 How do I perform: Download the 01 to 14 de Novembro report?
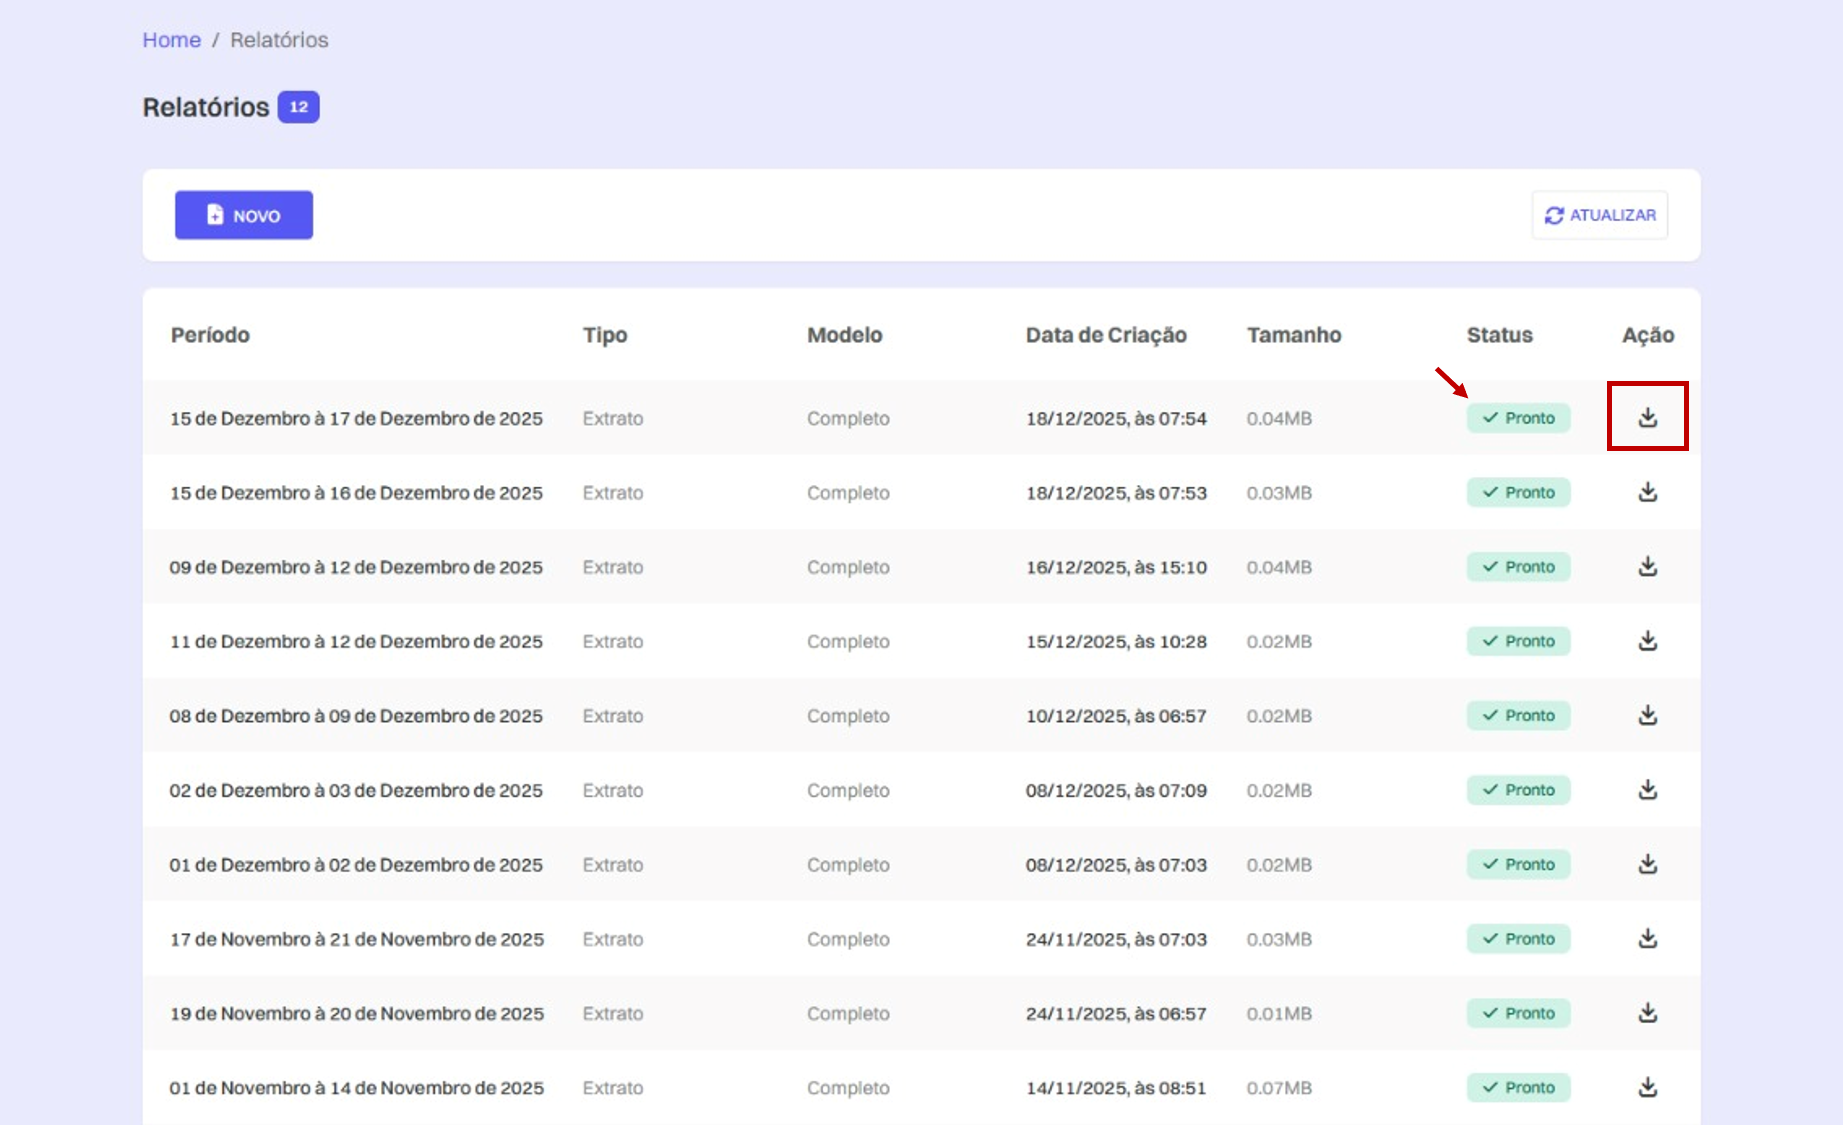[1647, 1086]
